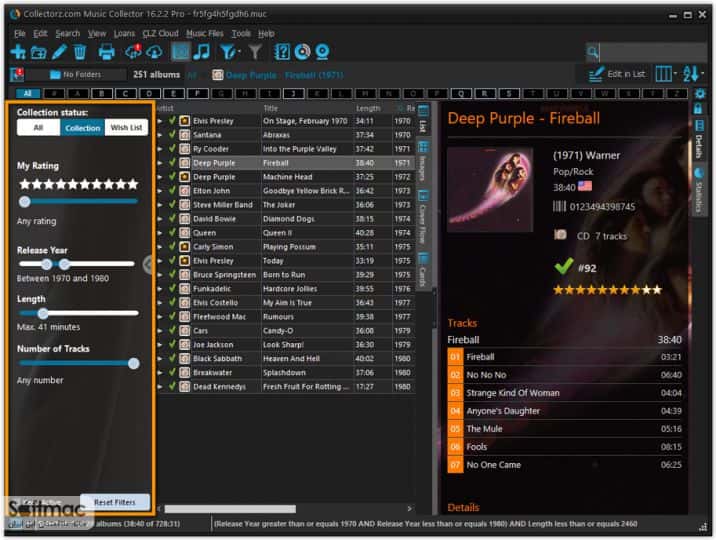The width and height of the screenshot is (716, 540).
Task: Toggle collection checkmark for Joe Jackson
Action: coord(172,344)
